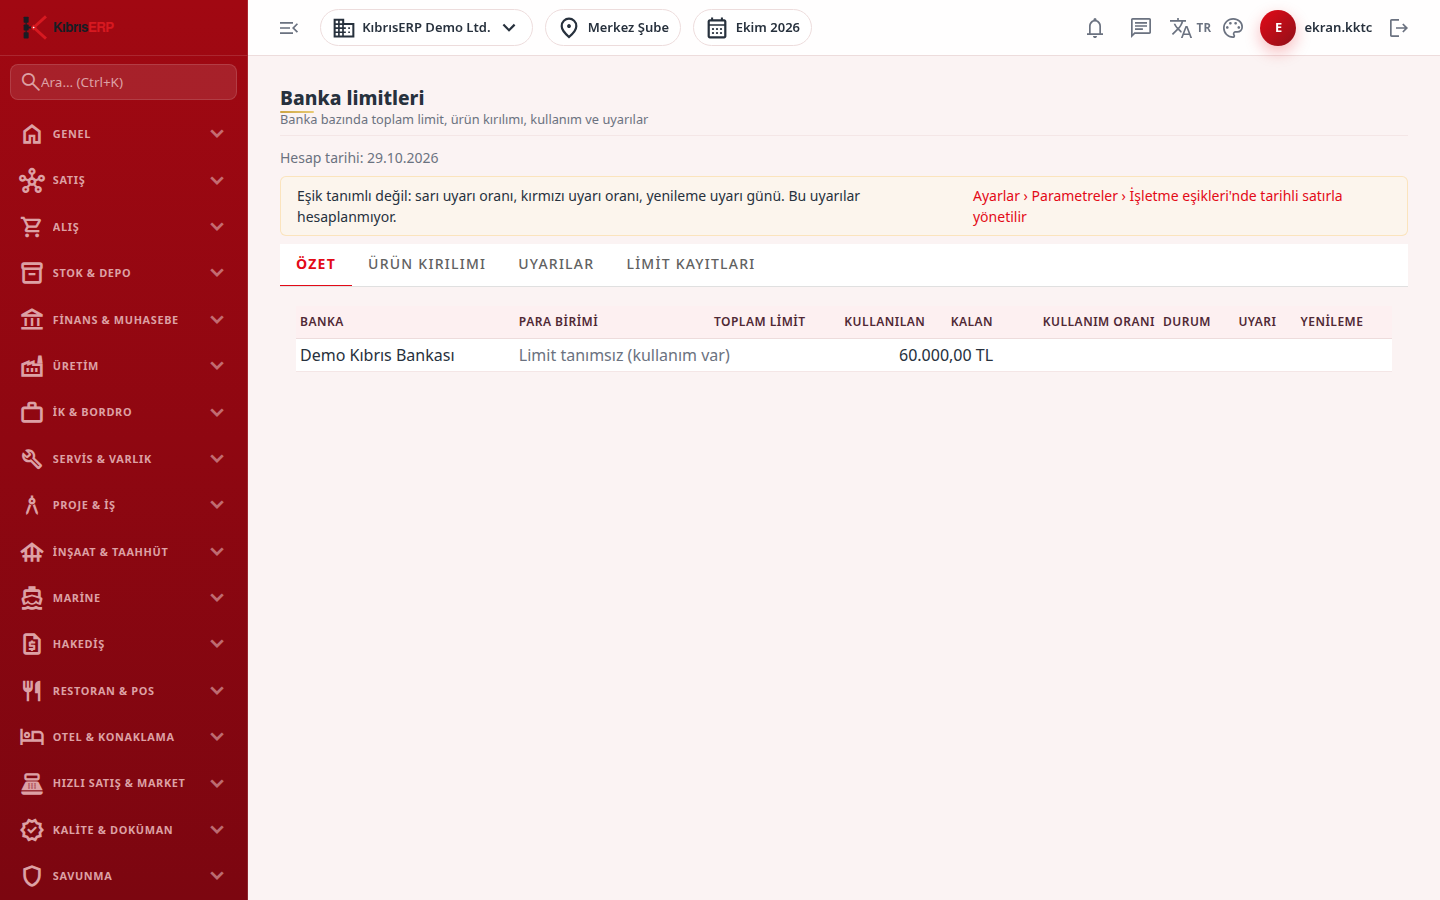Screen dimensions: 1440x900
Task: Expand the PROJE & İŞ menu chevron
Action: coord(217,505)
